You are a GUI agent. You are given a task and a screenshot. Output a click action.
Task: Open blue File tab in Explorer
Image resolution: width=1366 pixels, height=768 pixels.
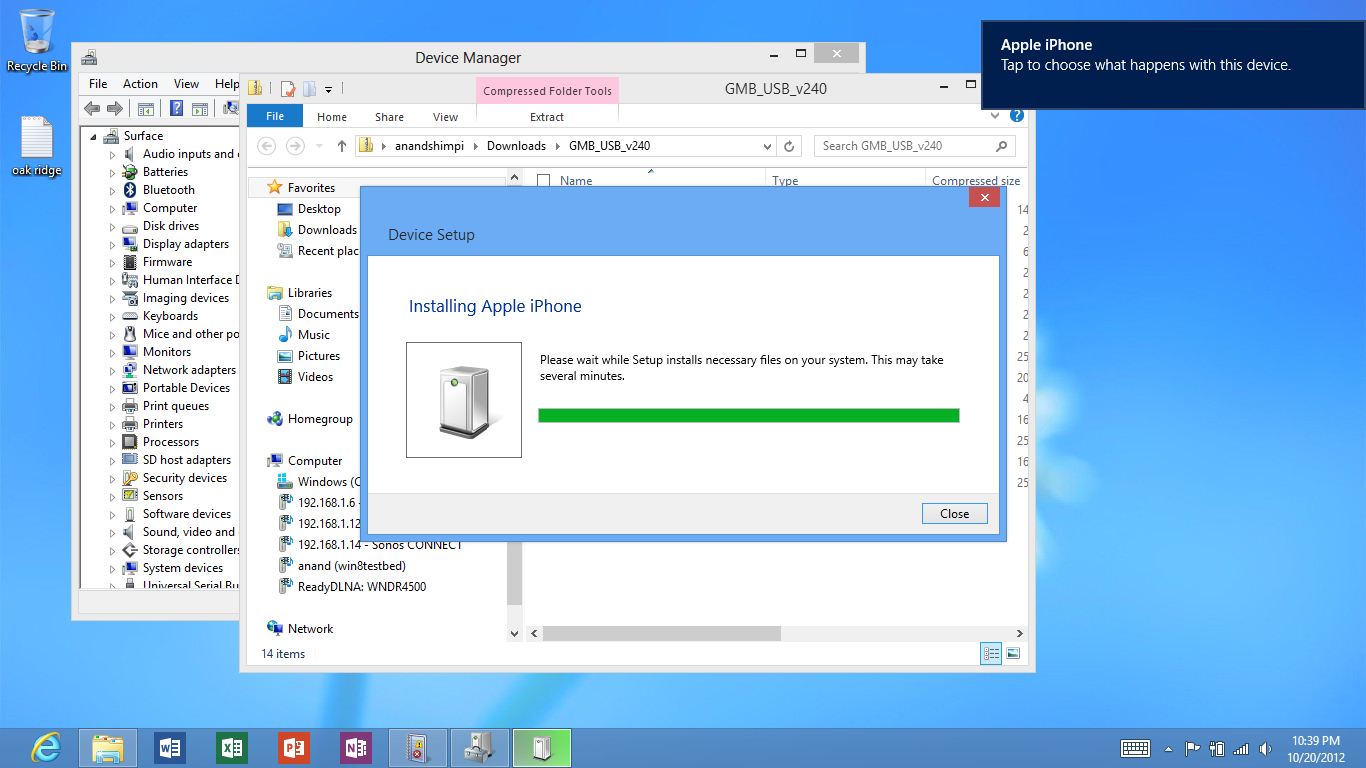tap(275, 116)
